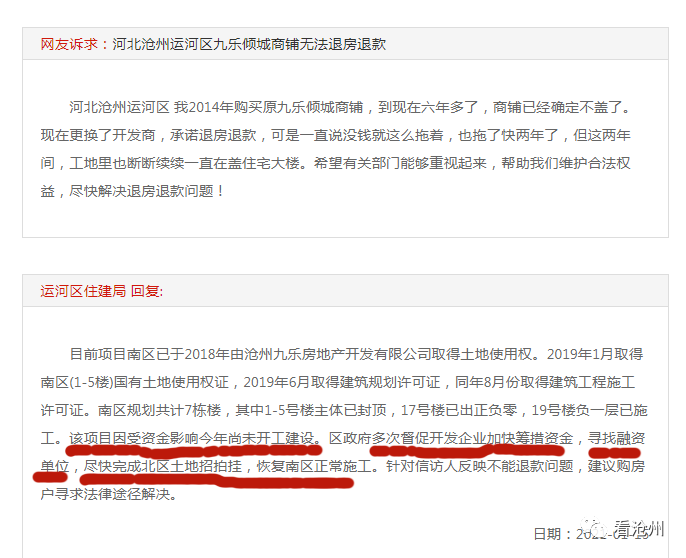Click the 日期 date label
686x558 pixels.
click(547, 534)
